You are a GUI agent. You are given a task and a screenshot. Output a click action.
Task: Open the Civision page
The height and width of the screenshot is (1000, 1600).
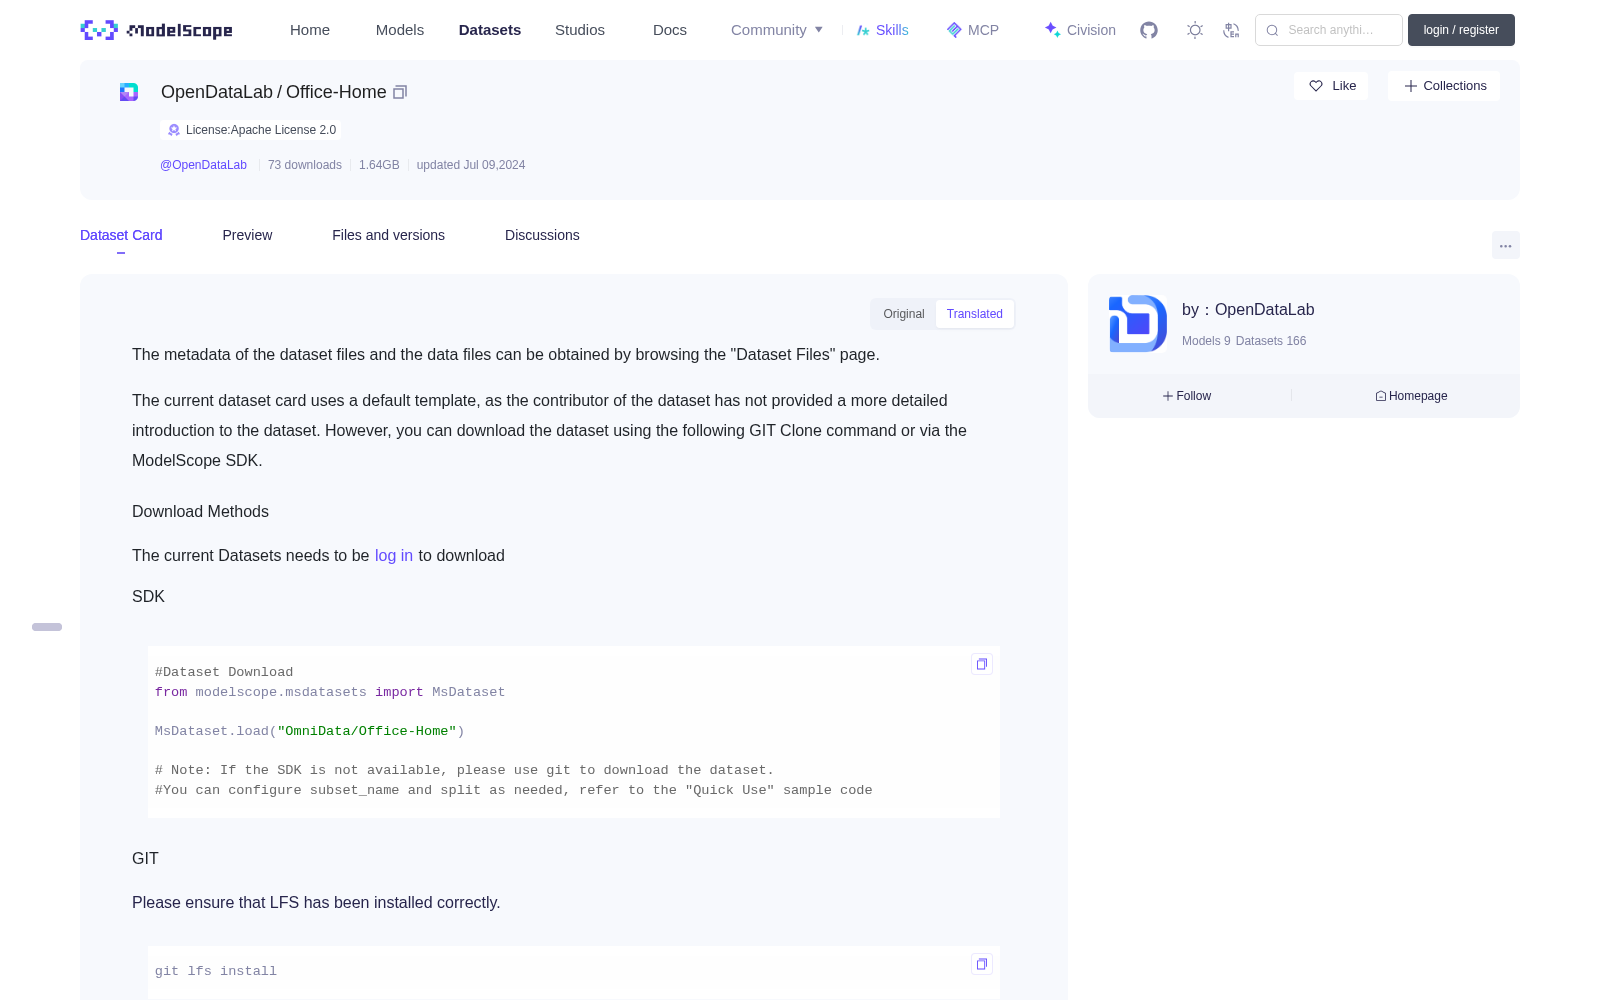point(1080,30)
